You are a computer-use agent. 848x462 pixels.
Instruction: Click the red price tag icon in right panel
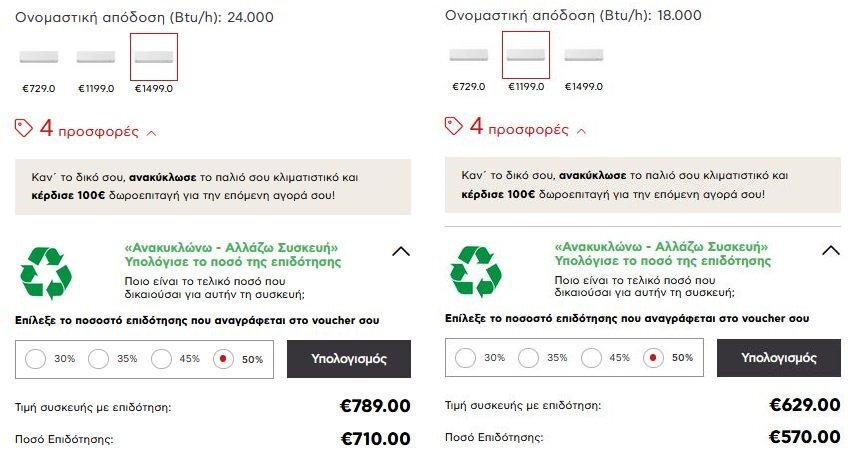point(453,126)
